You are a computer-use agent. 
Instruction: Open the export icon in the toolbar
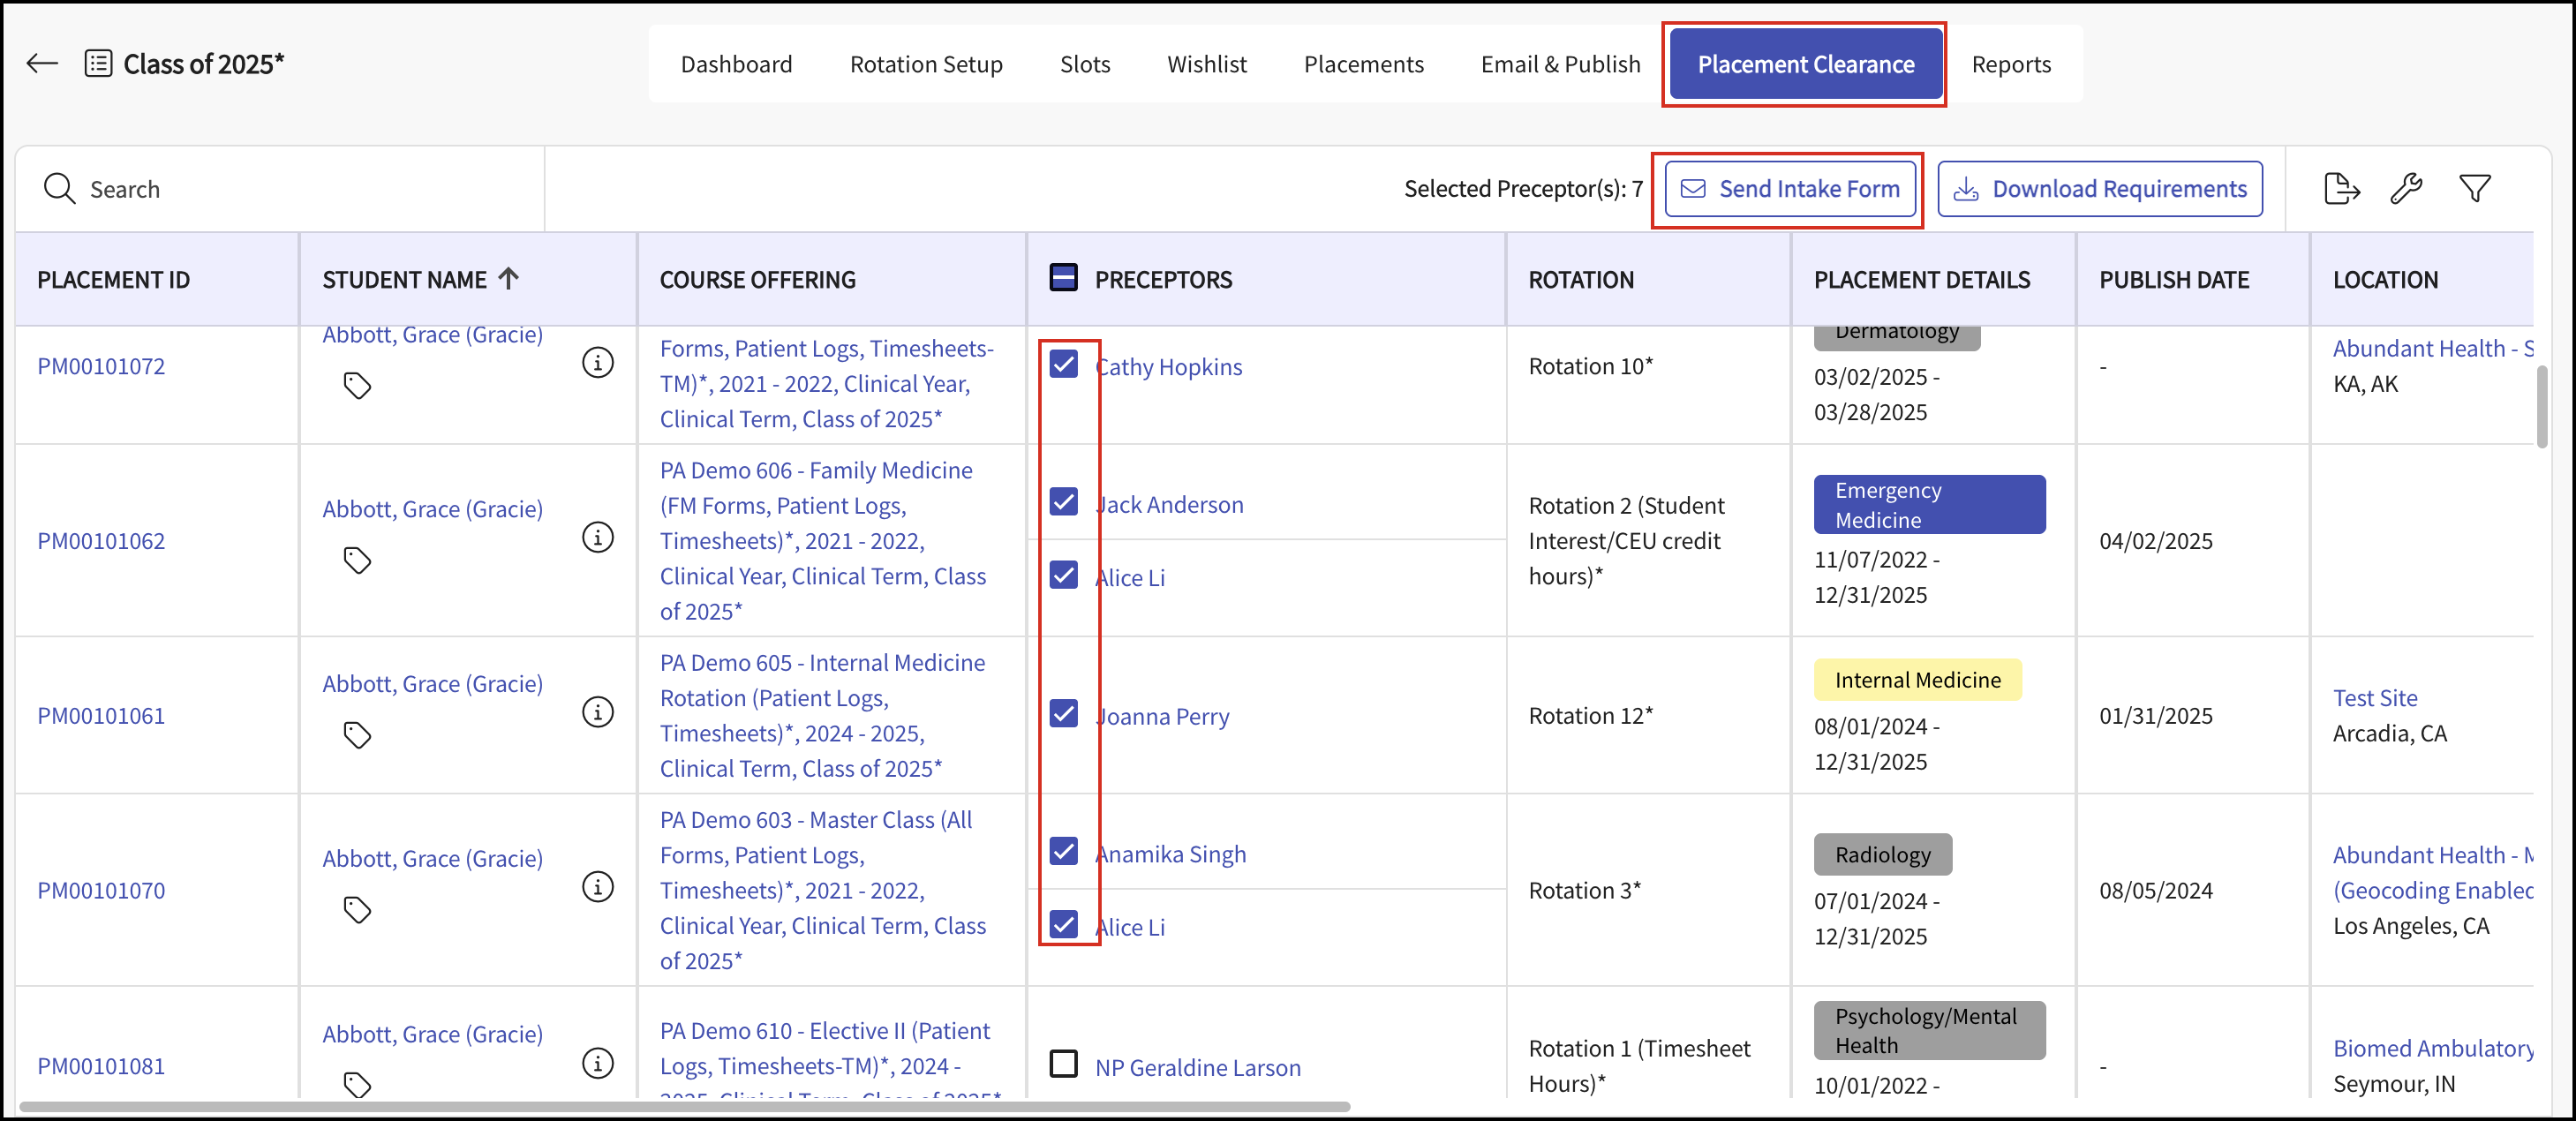pos(2341,188)
